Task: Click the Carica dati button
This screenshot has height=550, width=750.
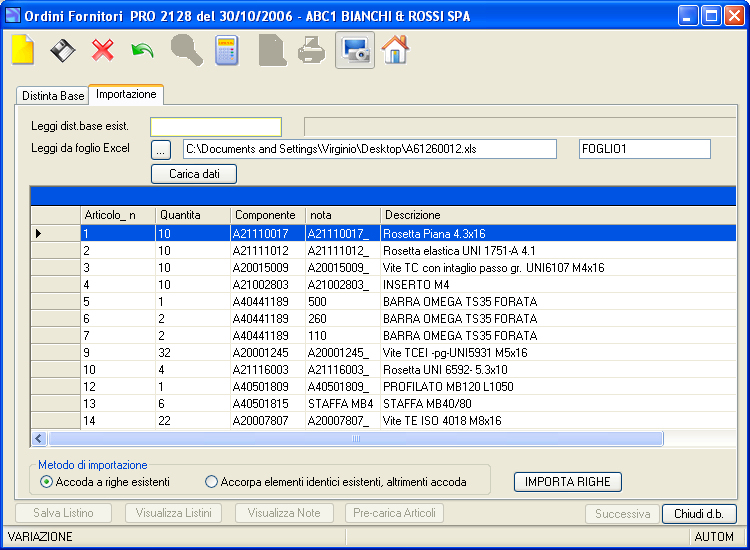Action: pyautogui.click(x=194, y=174)
